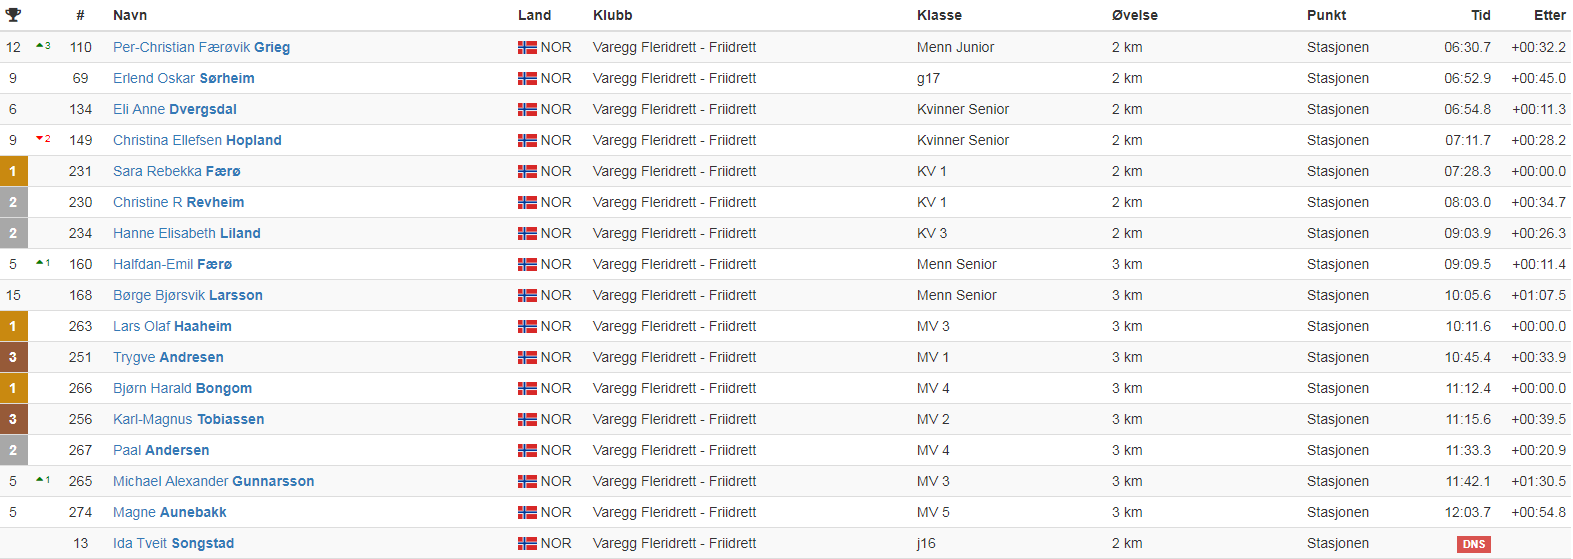The image size is (1573, 559).
Task: Click the Norwegian flag in Magne Aunebakk's row
Action: [527, 512]
